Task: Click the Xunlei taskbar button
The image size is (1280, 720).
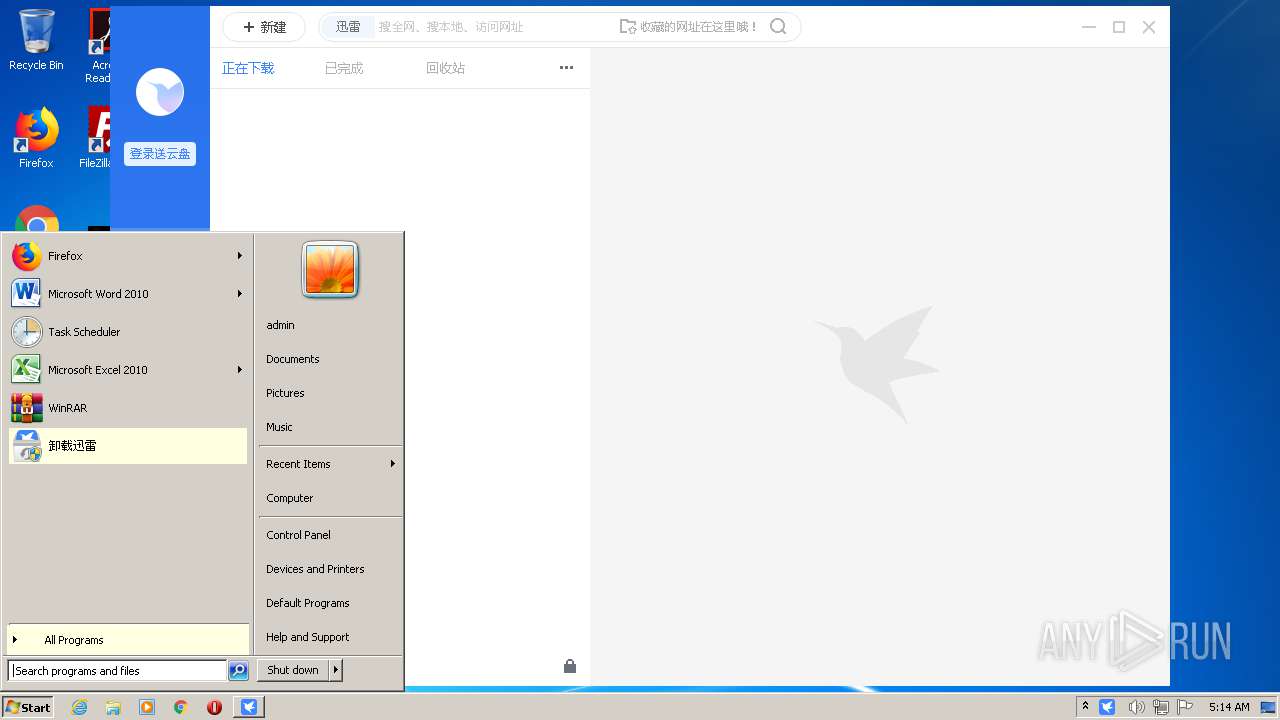Action: point(249,707)
